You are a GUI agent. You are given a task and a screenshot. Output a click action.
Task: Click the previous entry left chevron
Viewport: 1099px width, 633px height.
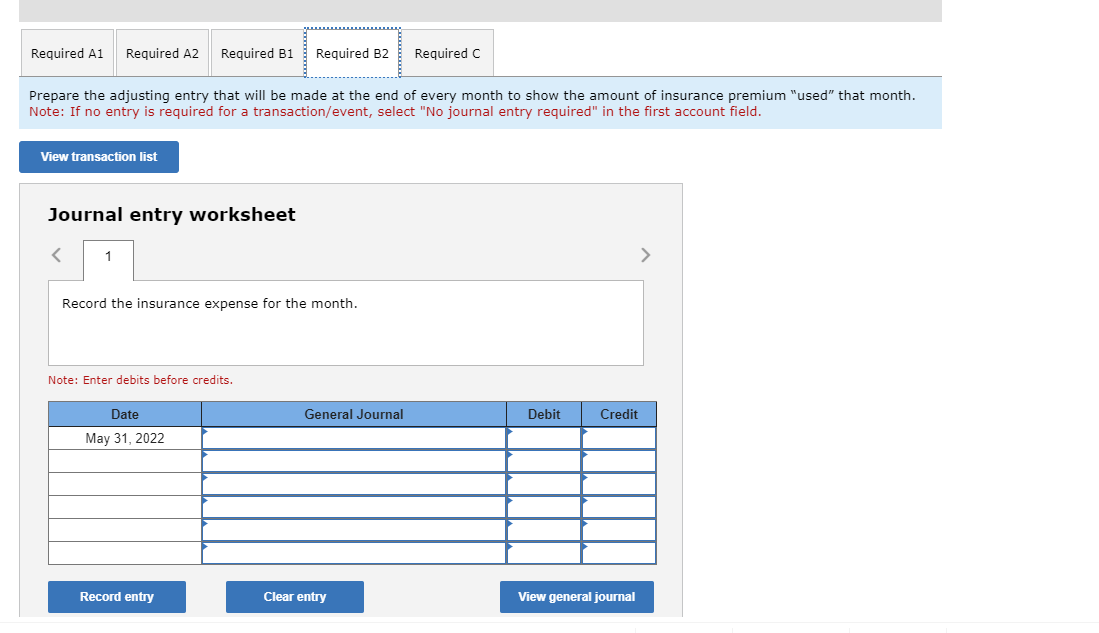coord(57,255)
